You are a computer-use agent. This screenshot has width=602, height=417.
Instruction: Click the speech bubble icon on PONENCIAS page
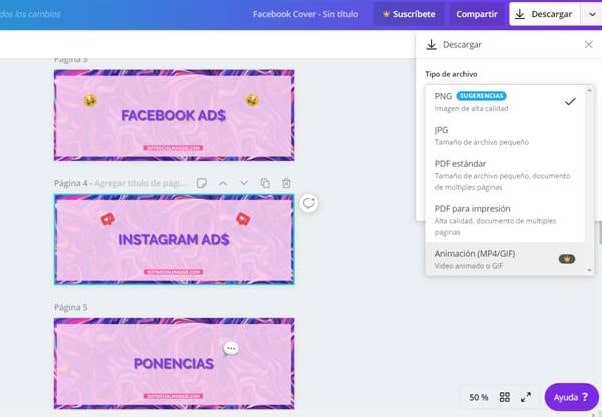(x=231, y=349)
